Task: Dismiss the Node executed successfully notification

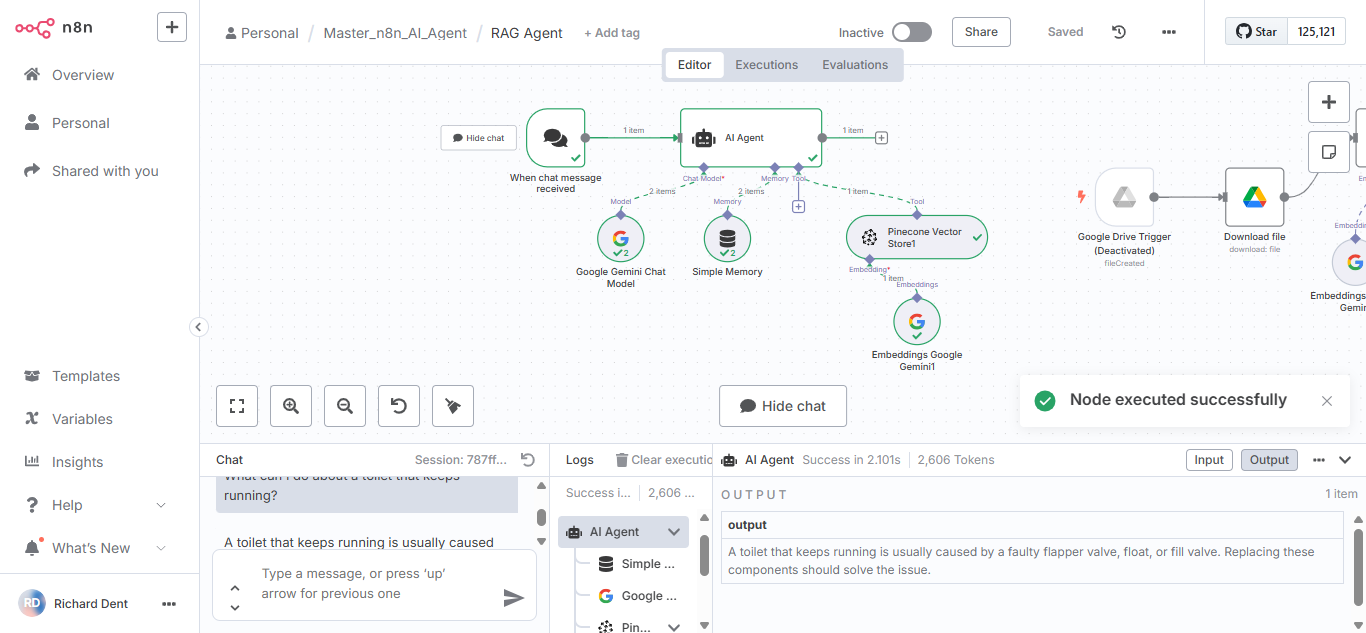Action: 1327,401
